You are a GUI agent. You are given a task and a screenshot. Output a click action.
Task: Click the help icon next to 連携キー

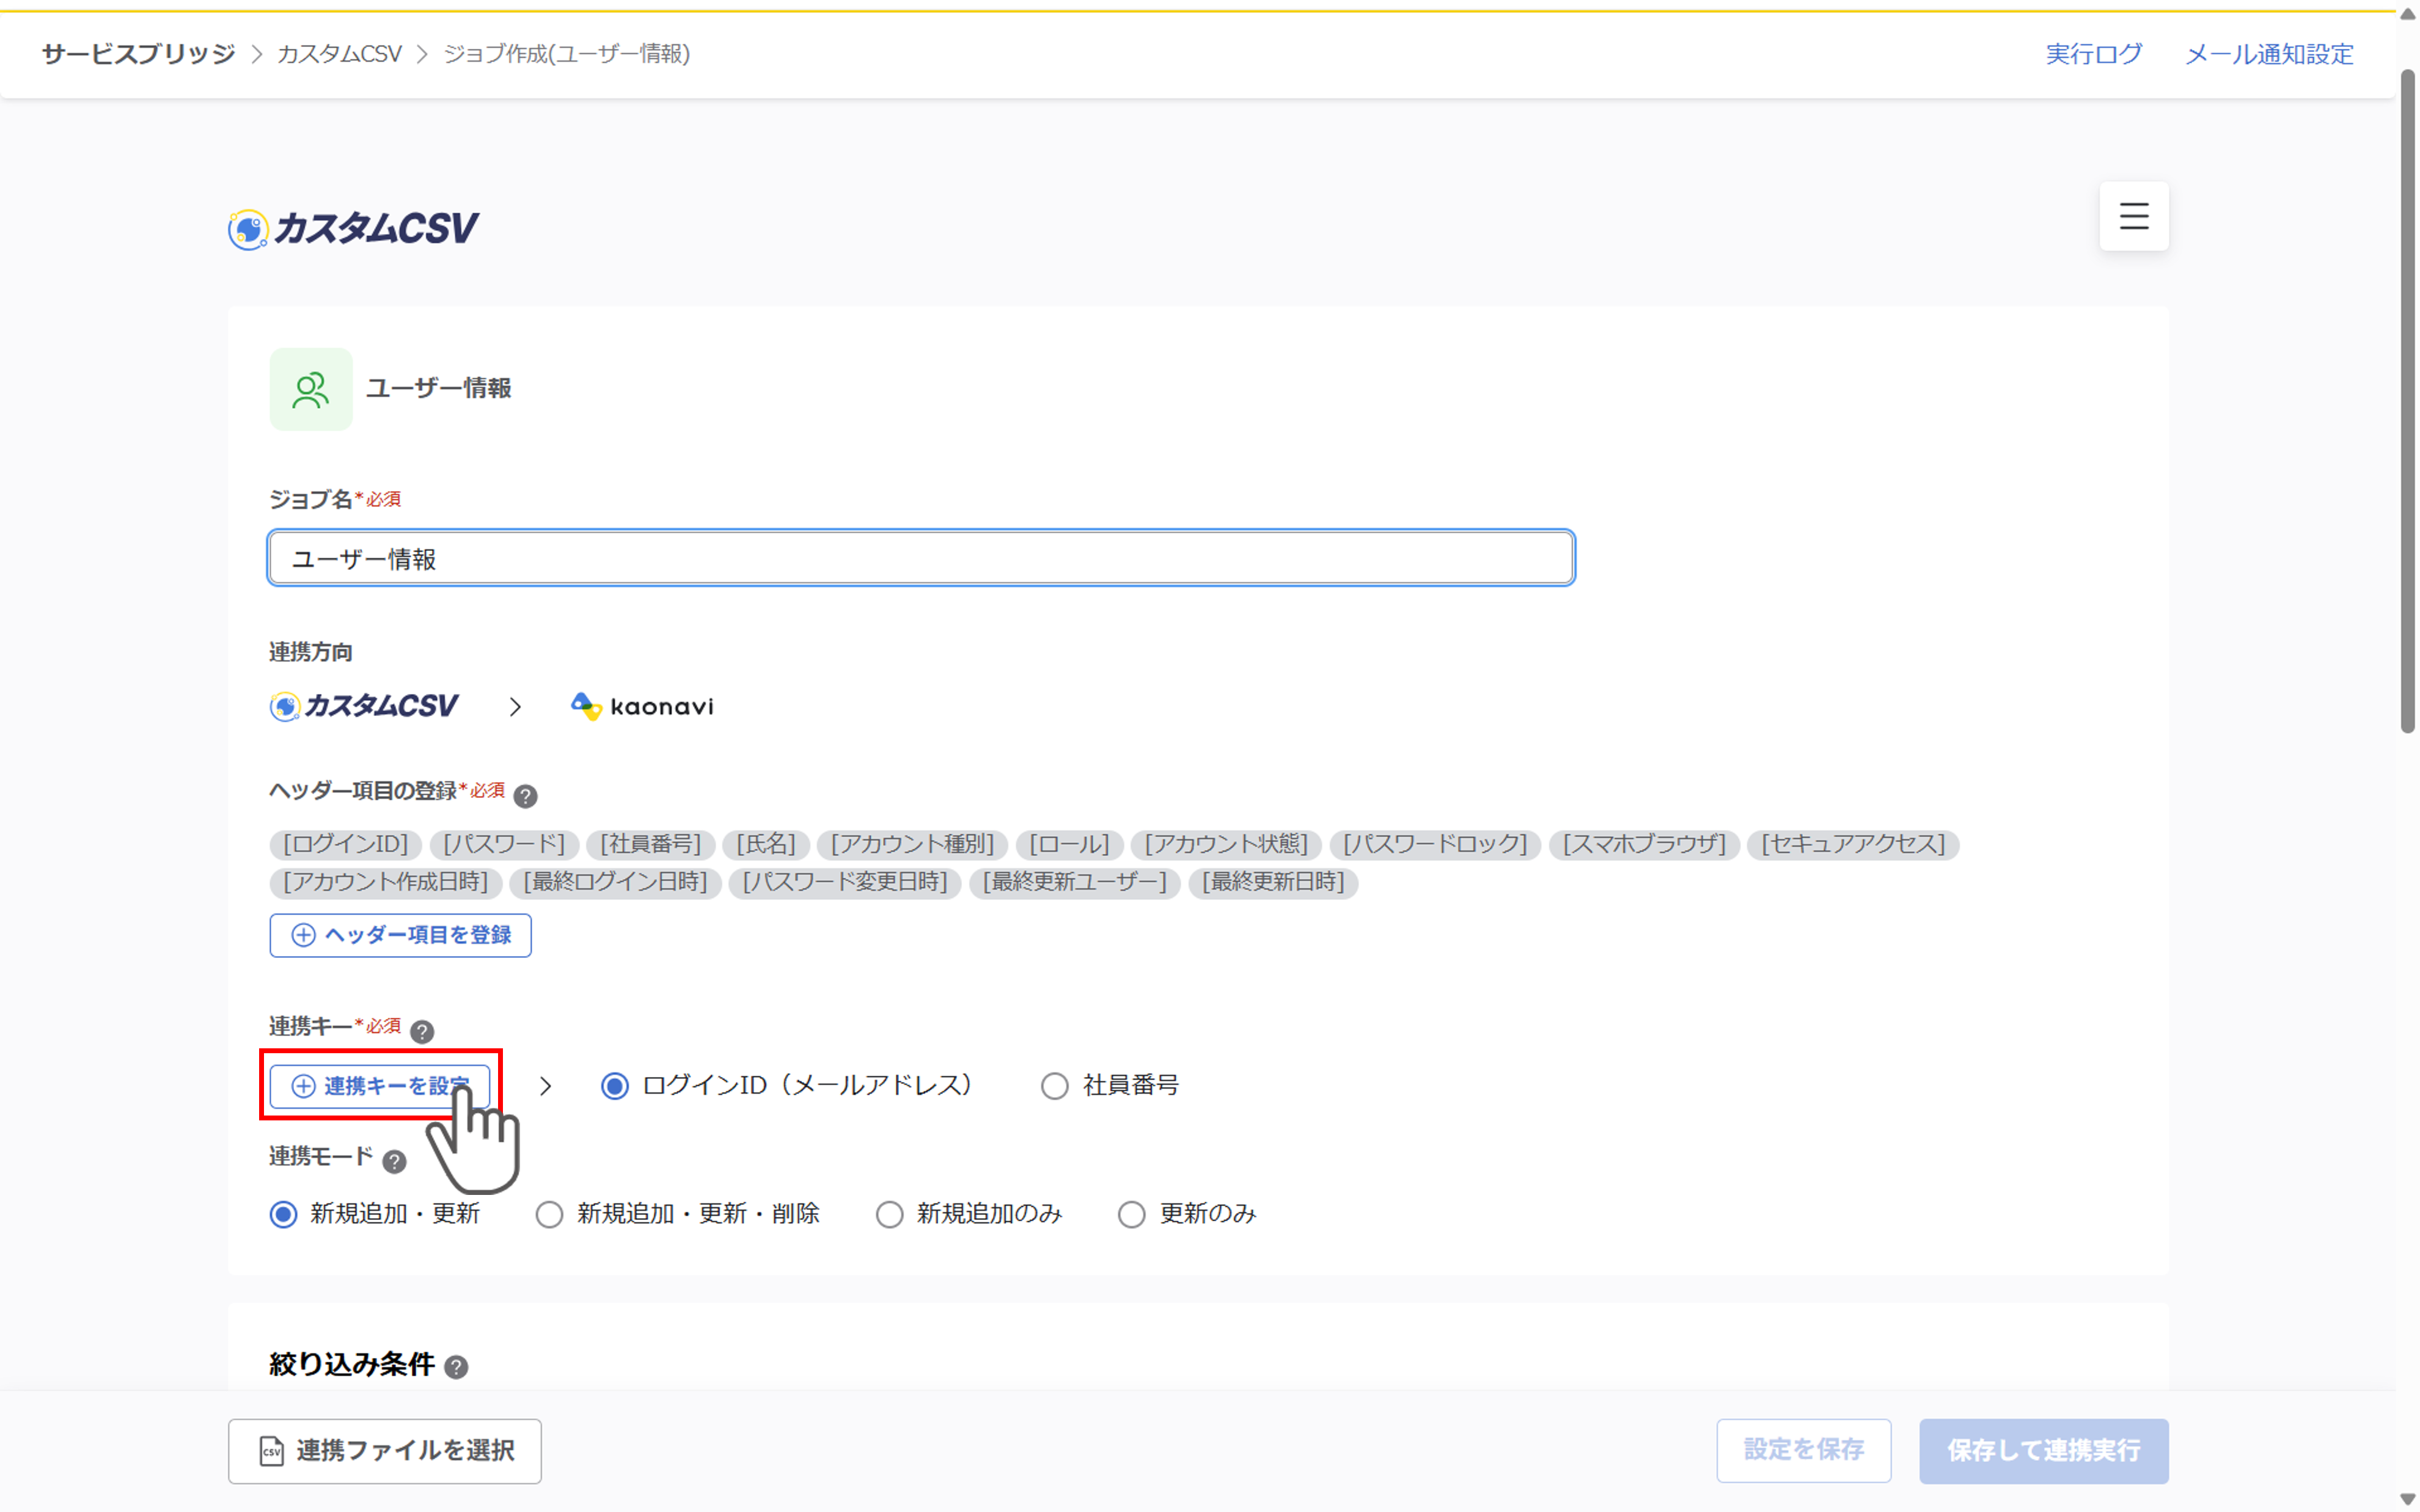422,1031
